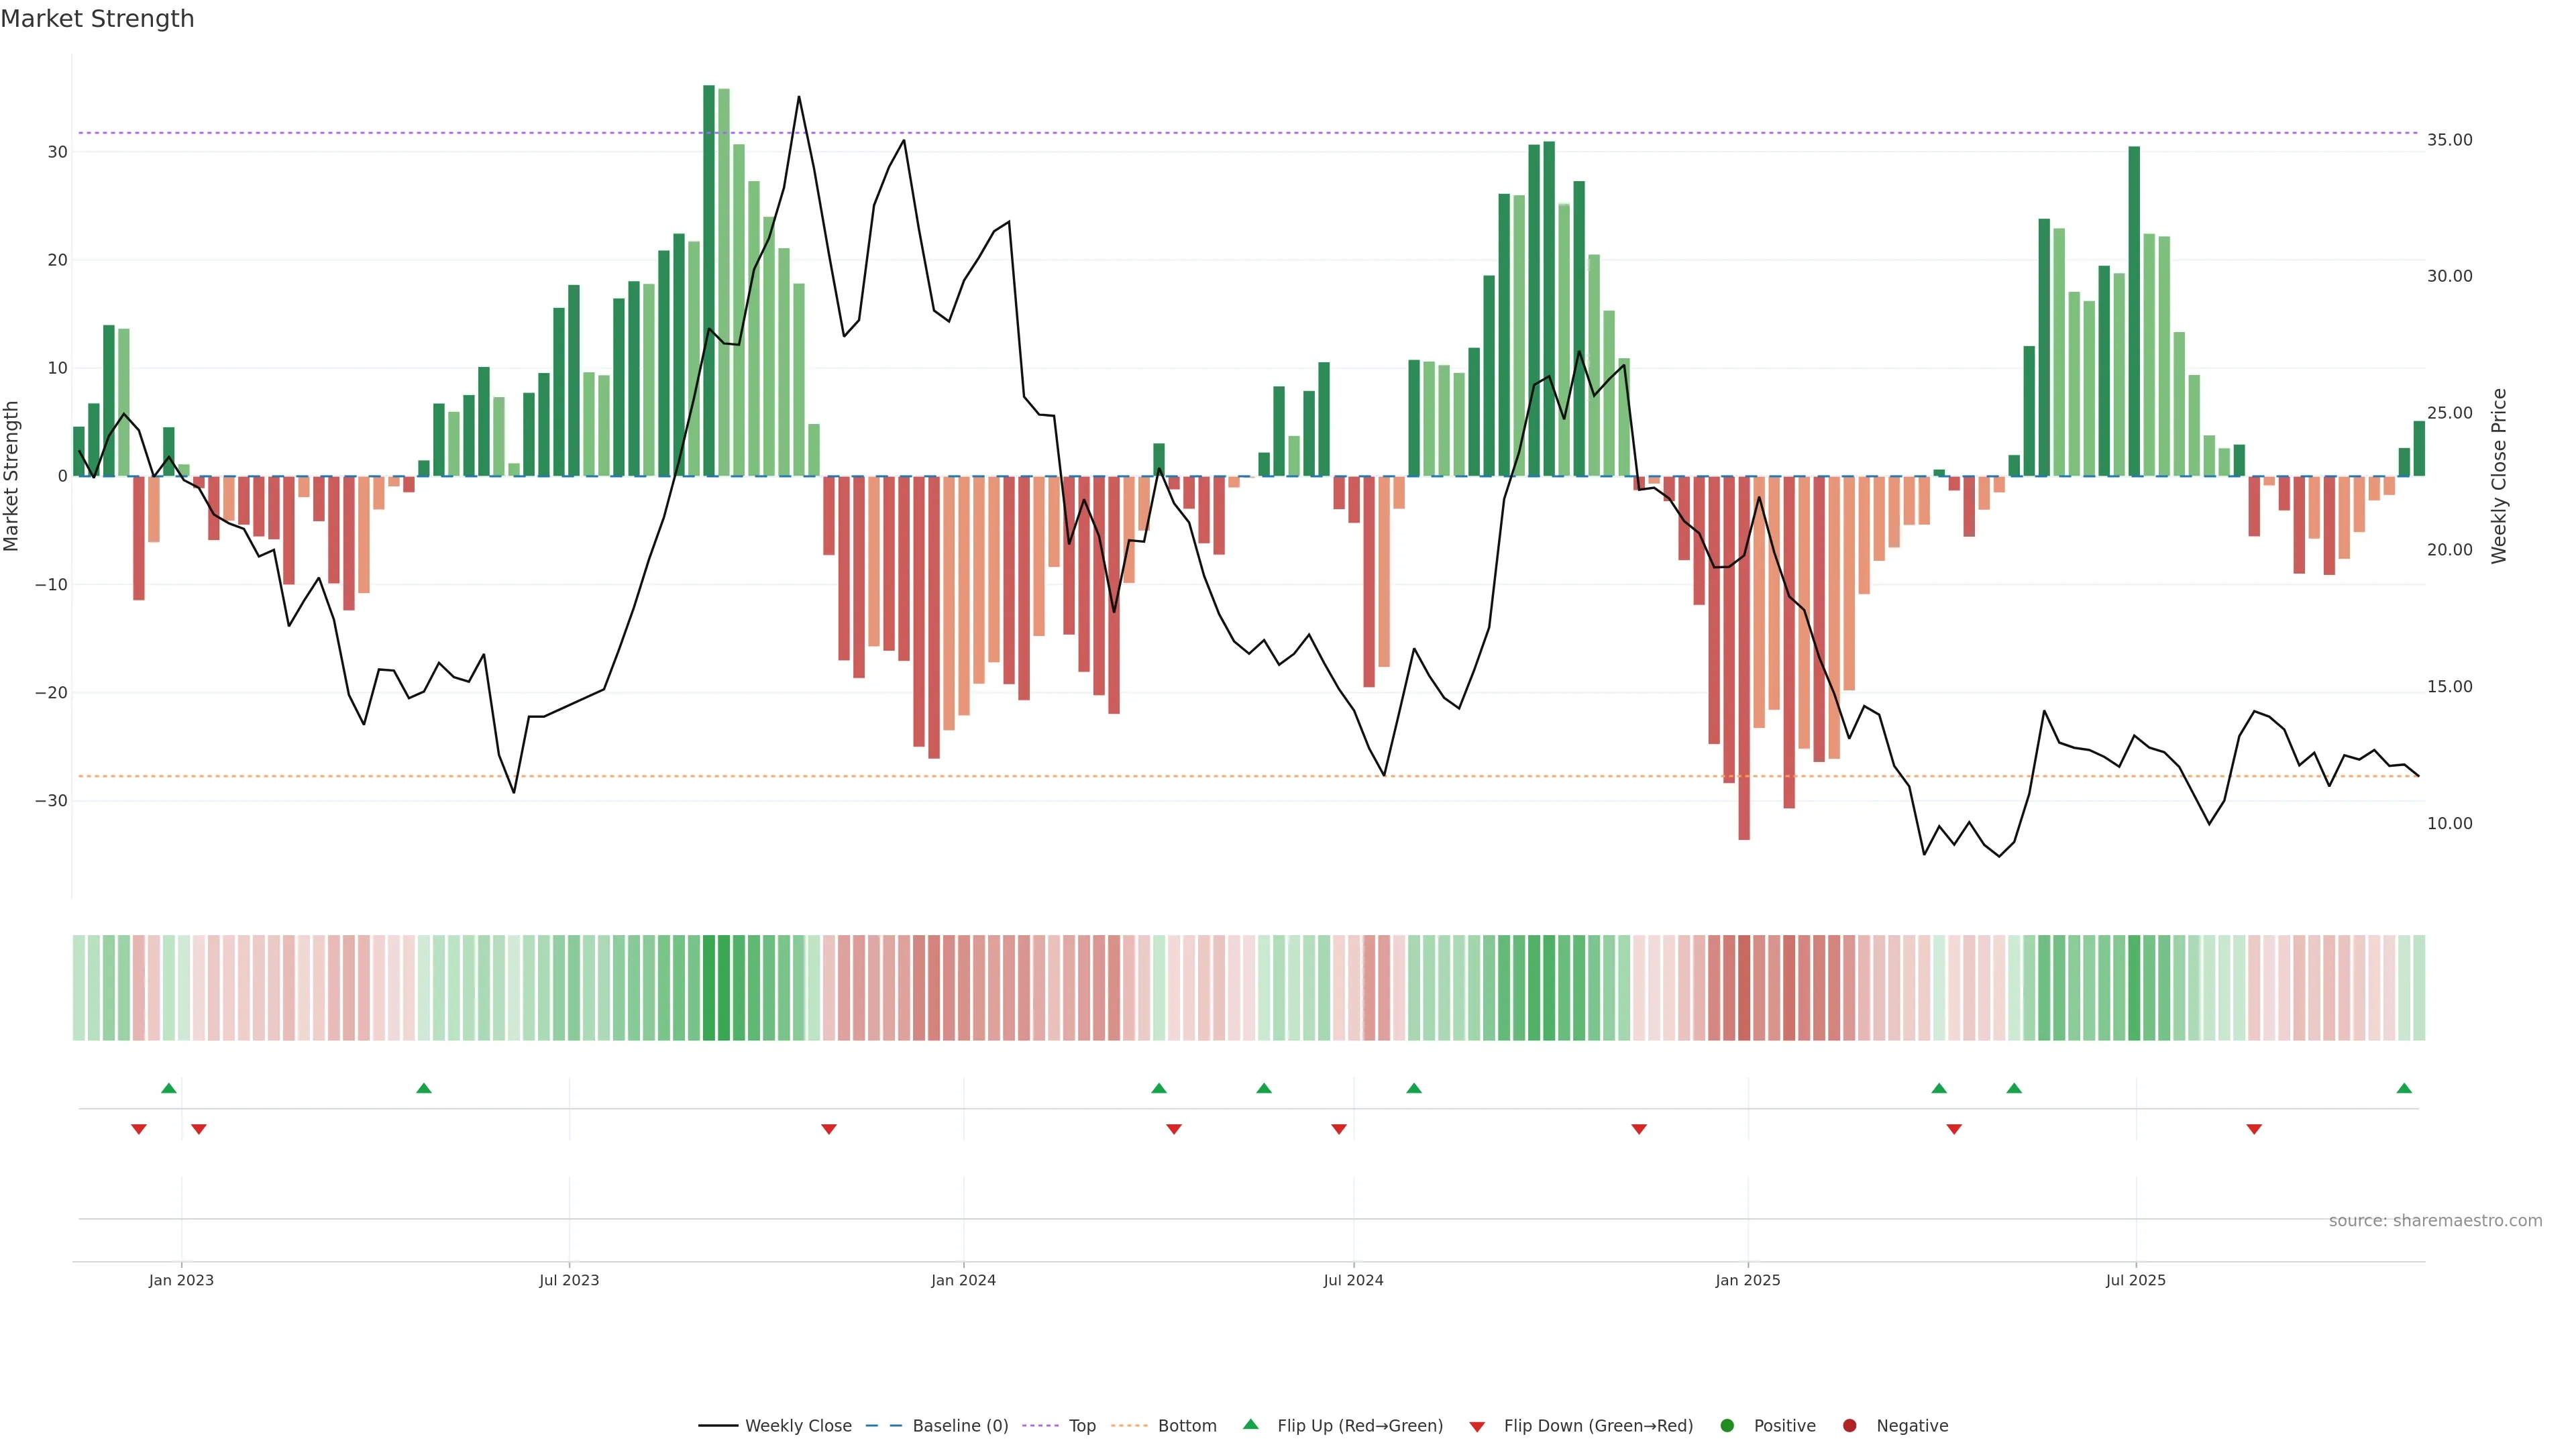Click the Market Strength chart title
The height and width of the screenshot is (1449, 2576).
(x=97, y=19)
